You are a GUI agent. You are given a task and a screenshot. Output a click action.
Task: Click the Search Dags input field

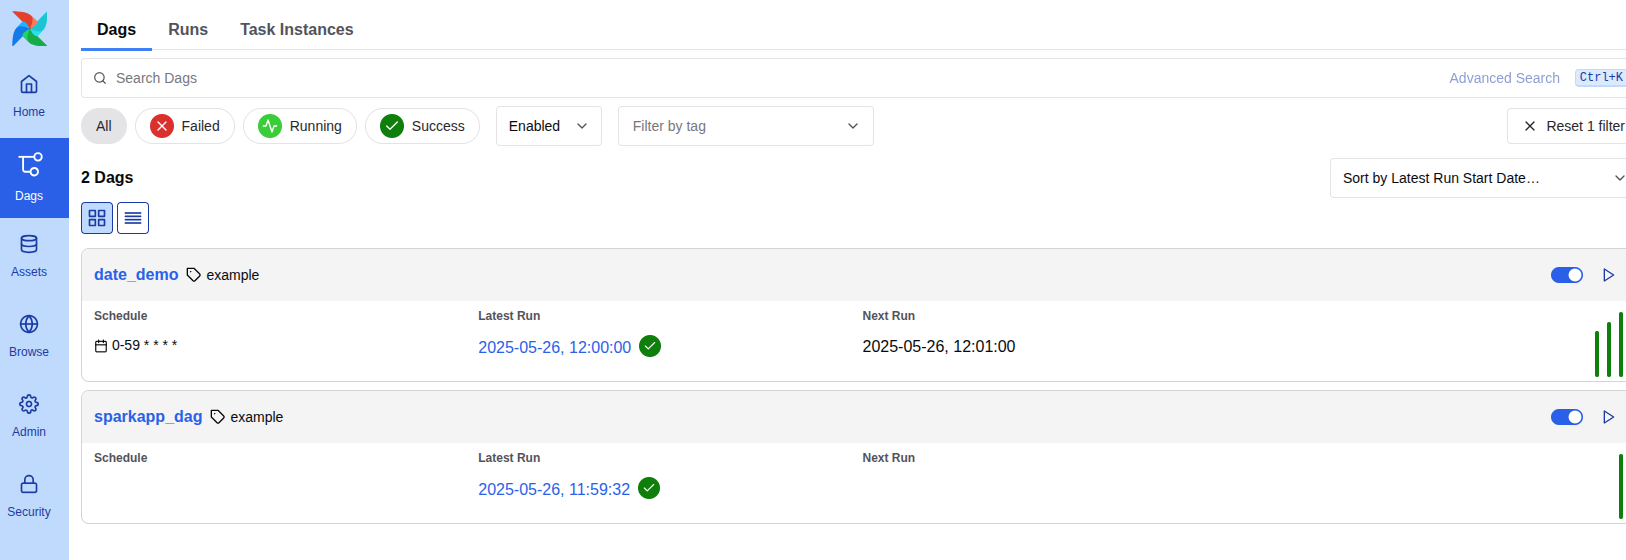(700, 78)
